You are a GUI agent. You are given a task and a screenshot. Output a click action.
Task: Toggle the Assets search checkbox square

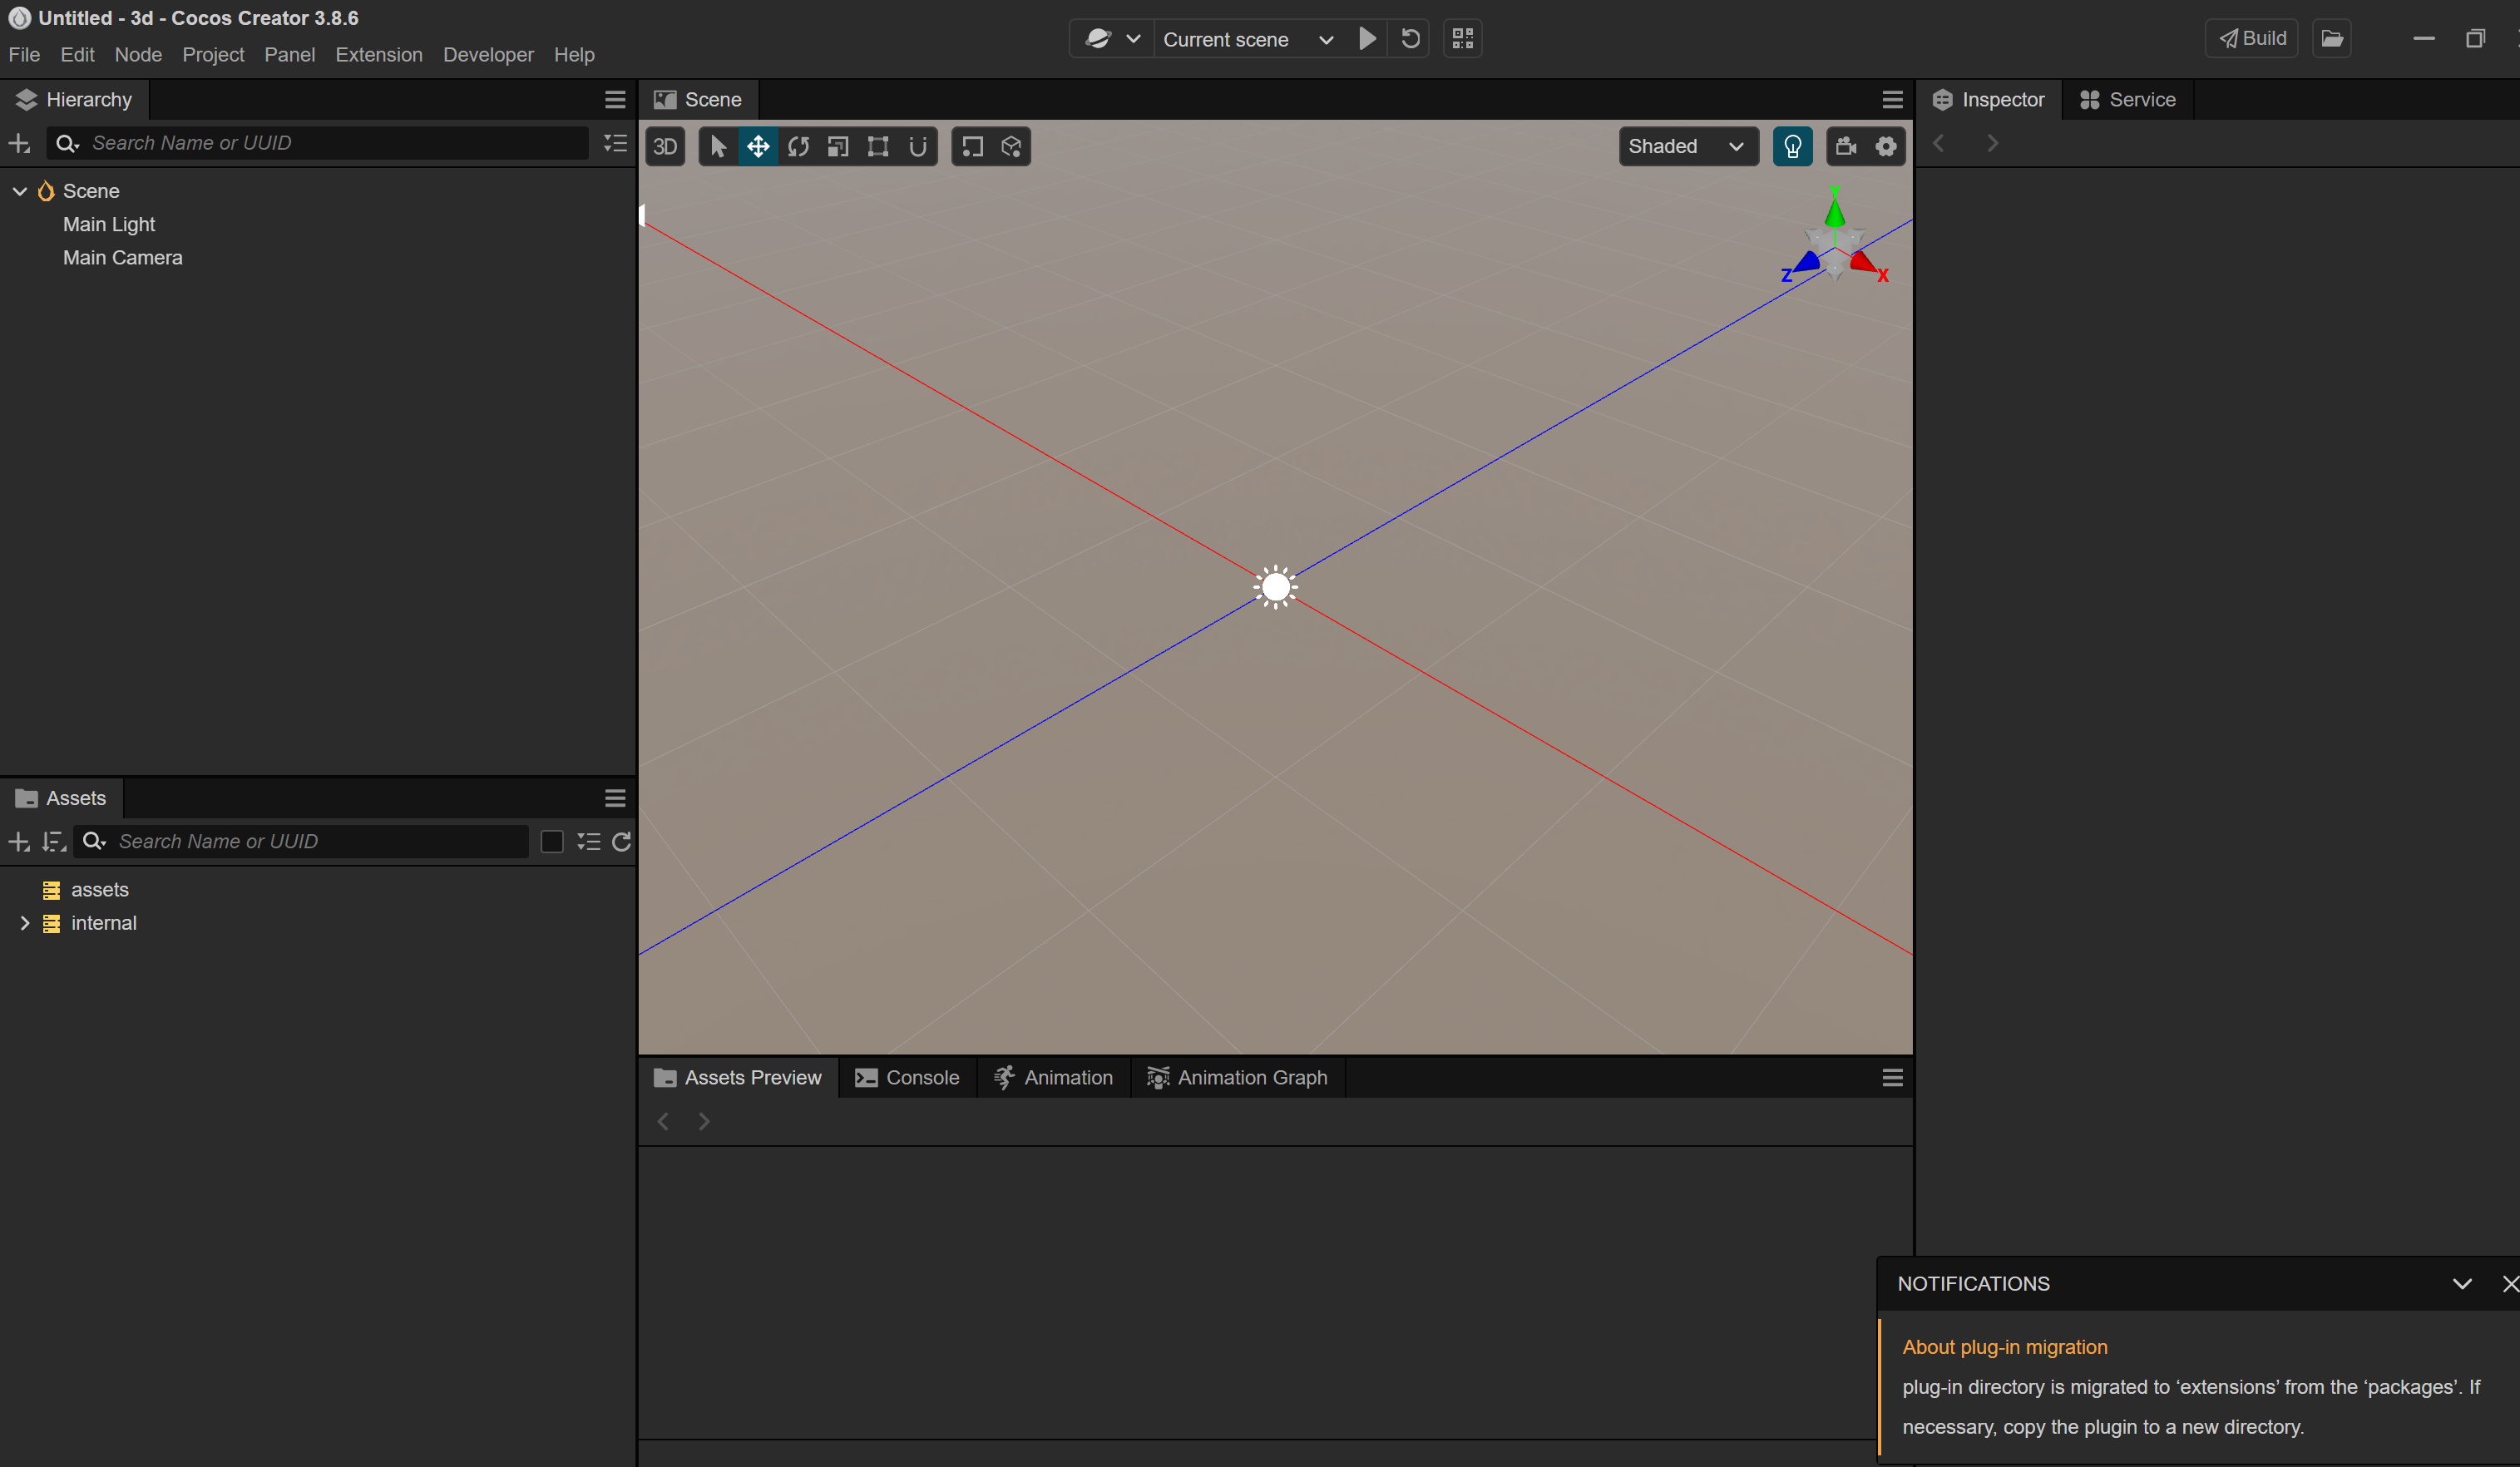pos(551,842)
